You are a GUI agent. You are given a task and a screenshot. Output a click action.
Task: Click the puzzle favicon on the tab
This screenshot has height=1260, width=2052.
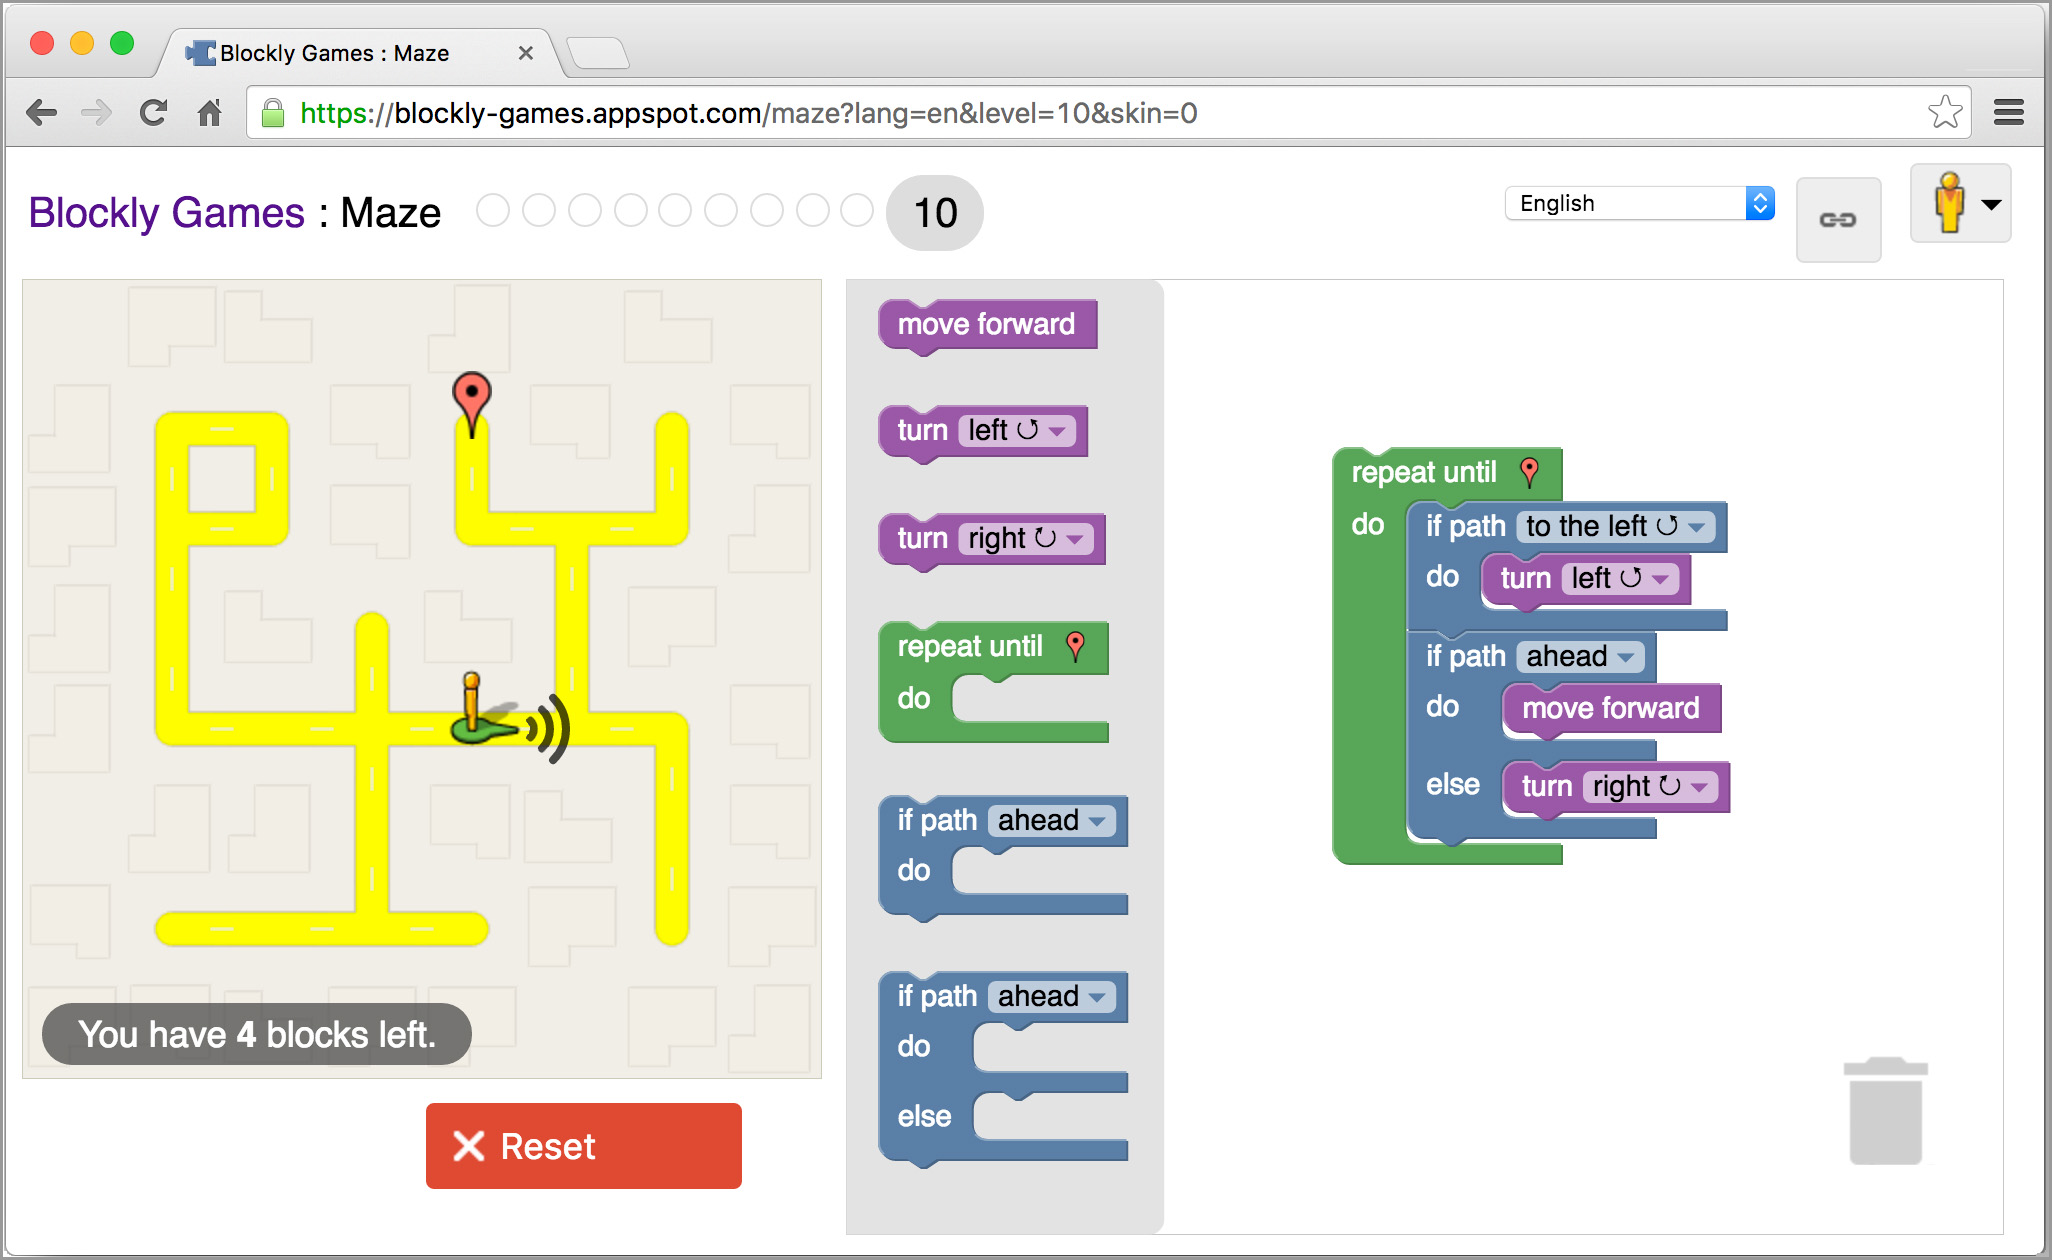201,53
